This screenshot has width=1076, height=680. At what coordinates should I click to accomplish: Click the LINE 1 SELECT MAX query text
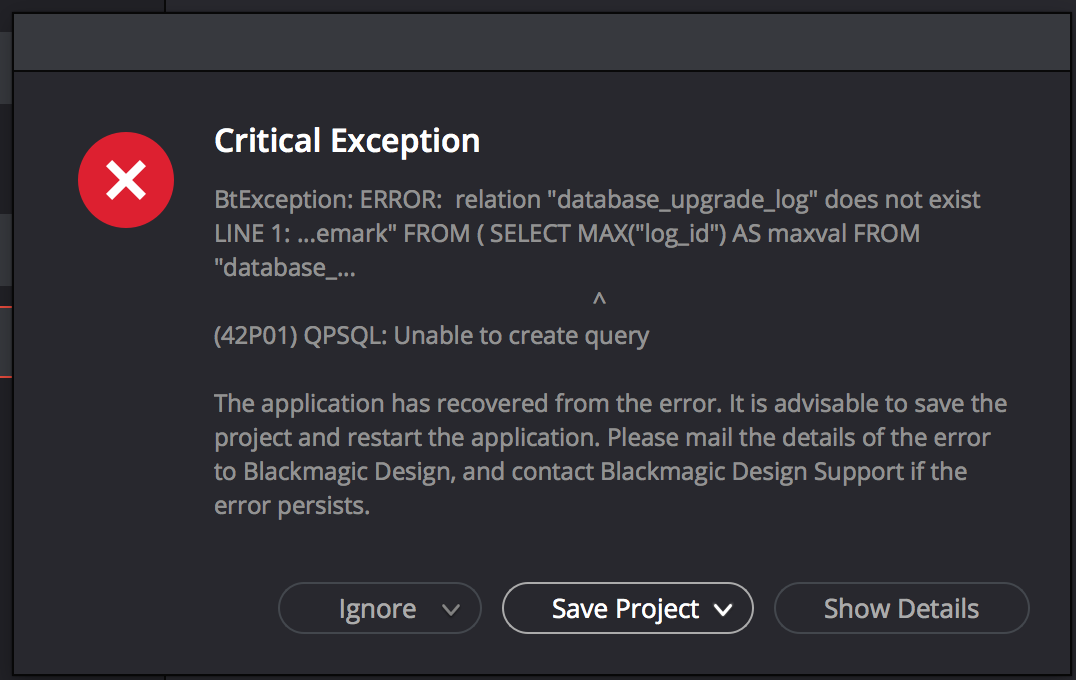(567, 233)
